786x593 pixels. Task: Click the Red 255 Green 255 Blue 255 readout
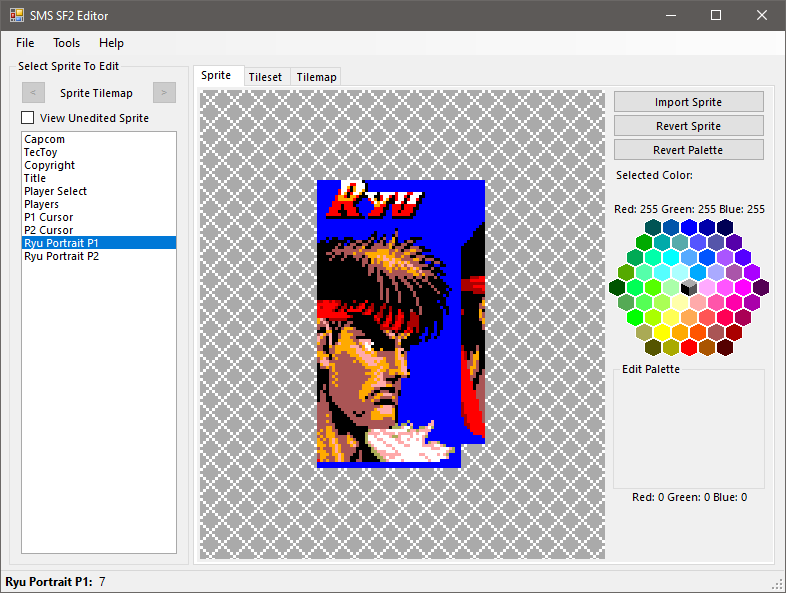(x=689, y=209)
